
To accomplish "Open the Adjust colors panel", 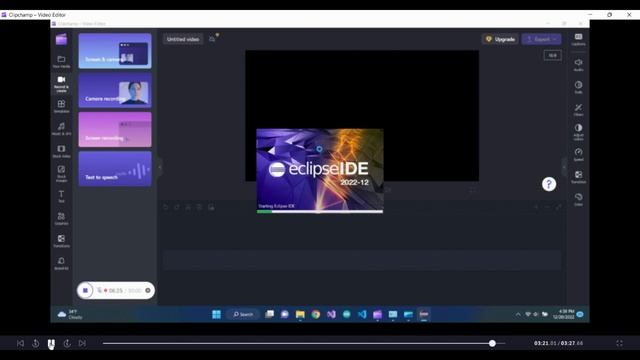I will (x=578, y=132).
